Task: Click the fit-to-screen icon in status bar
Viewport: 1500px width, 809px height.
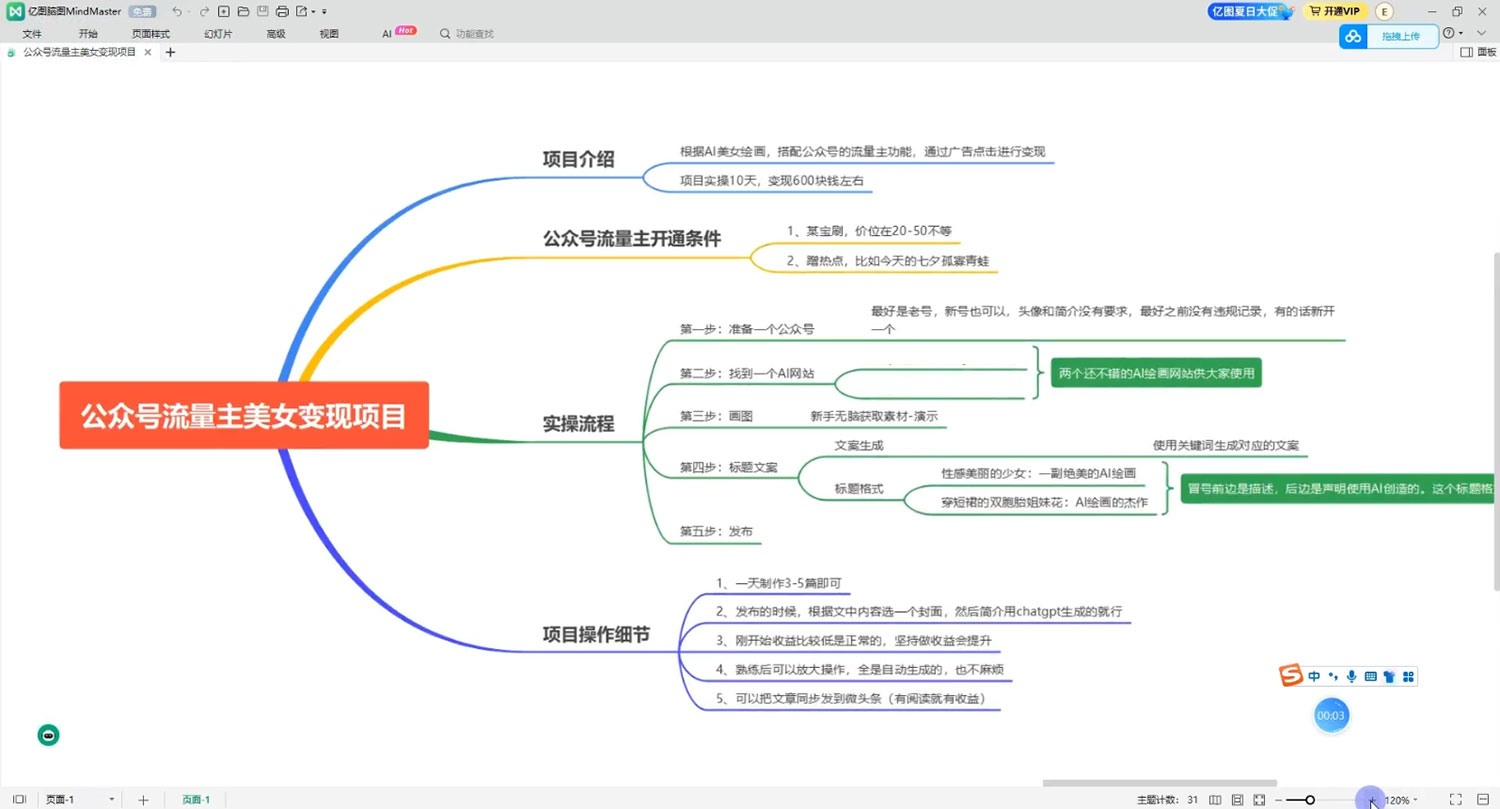Action: [x=1257, y=799]
